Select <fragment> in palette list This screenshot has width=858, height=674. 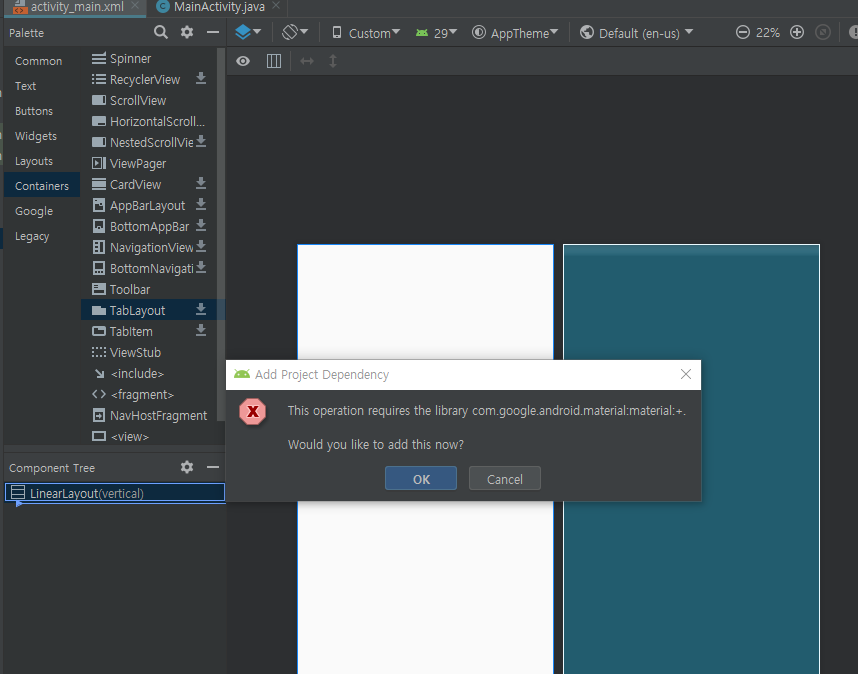coord(149,394)
